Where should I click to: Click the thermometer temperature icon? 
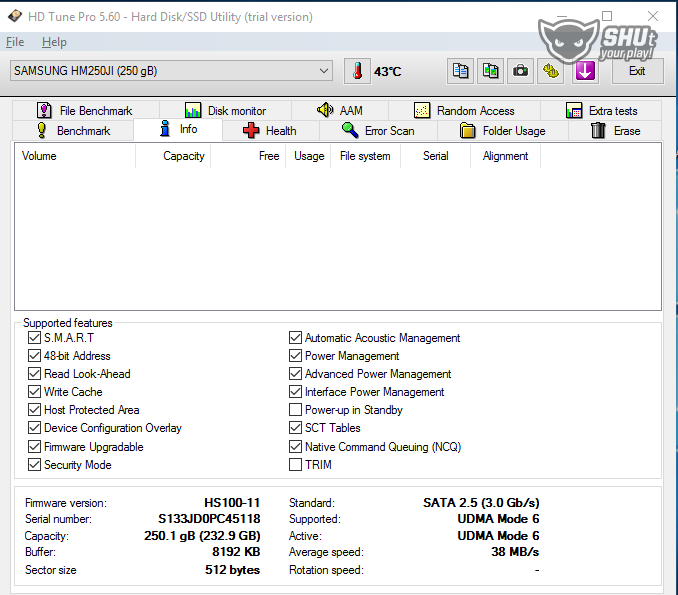(x=358, y=71)
